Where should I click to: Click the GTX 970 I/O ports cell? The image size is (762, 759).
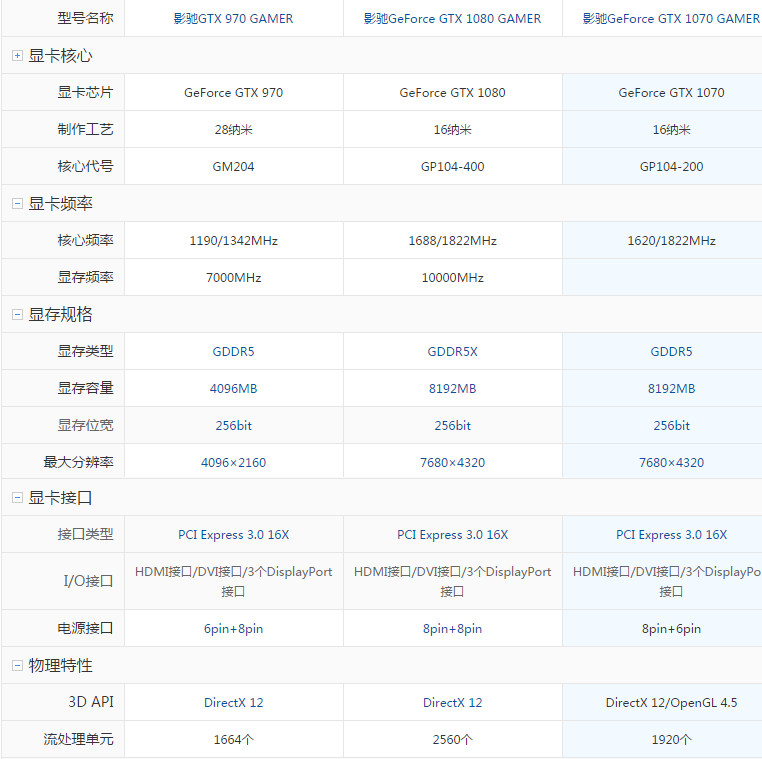tap(233, 581)
